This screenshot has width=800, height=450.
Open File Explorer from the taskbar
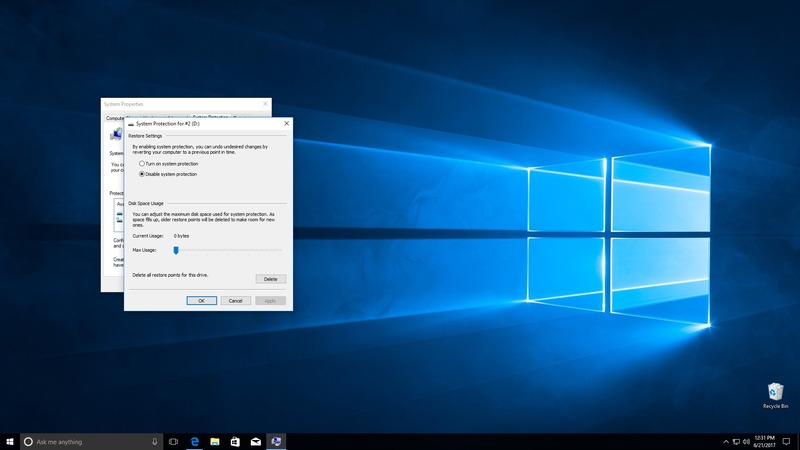pos(215,441)
